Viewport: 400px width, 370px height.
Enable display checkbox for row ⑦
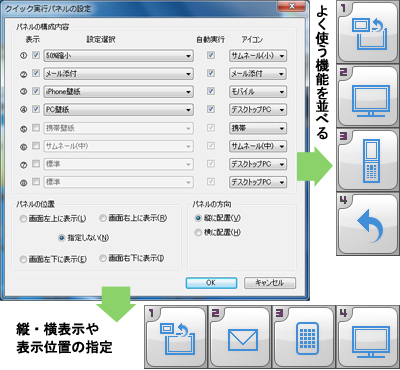36,164
